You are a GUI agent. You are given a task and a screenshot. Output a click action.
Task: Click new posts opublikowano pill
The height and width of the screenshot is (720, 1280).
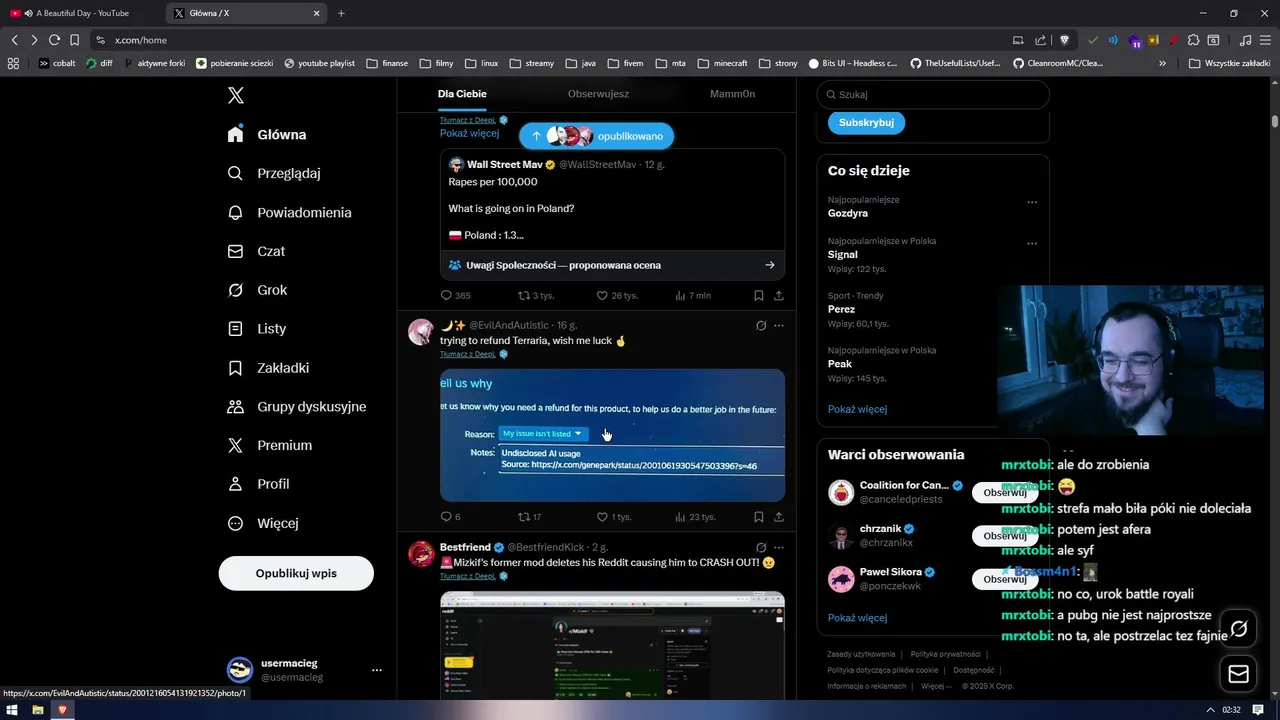click(596, 136)
